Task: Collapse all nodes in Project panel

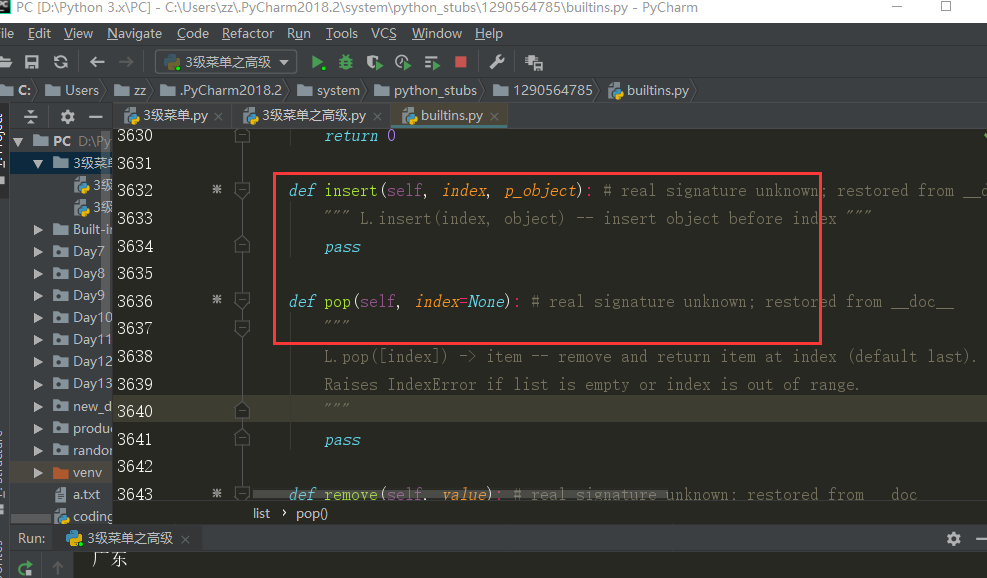Action: pos(30,118)
